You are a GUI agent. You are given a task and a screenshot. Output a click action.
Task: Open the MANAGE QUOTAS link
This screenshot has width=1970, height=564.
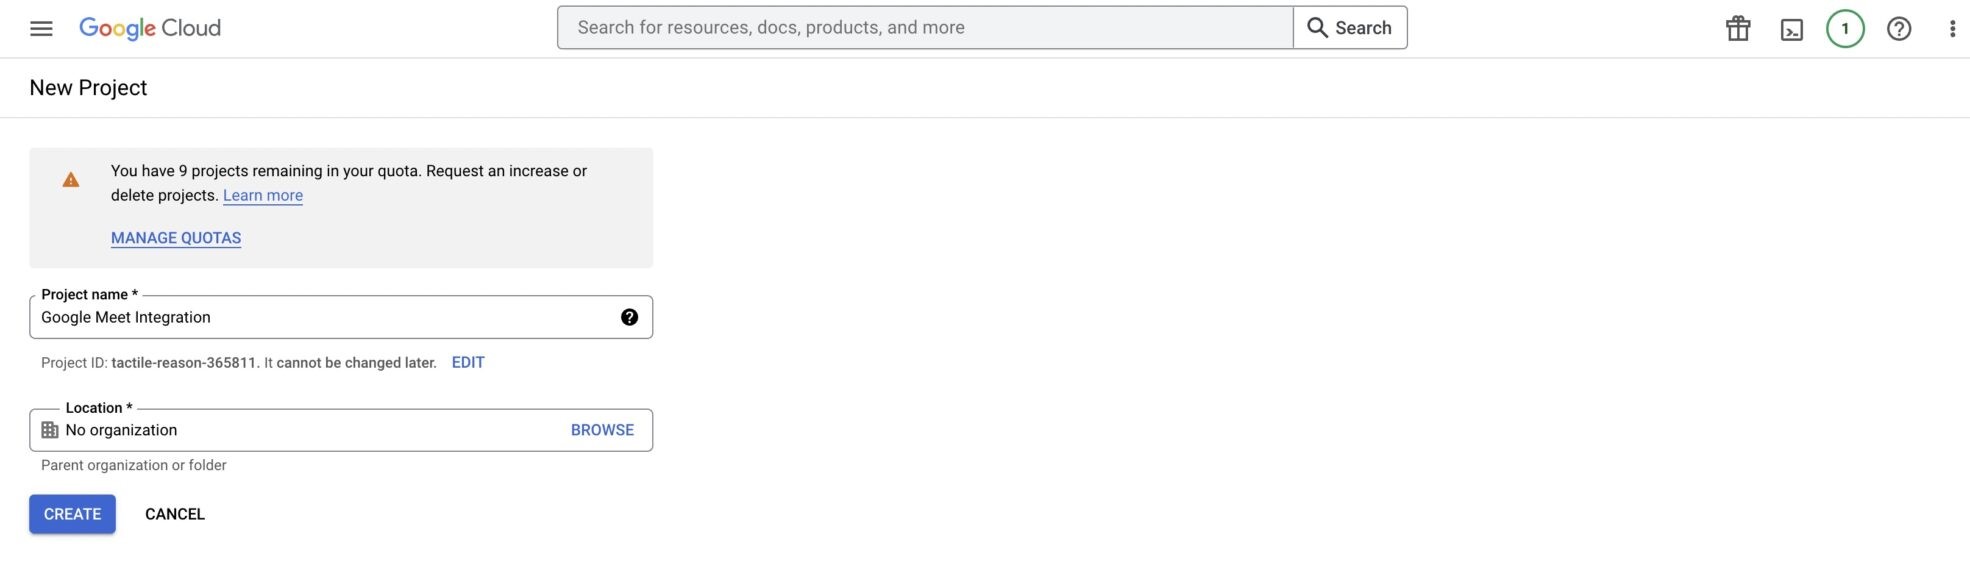point(176,238)
